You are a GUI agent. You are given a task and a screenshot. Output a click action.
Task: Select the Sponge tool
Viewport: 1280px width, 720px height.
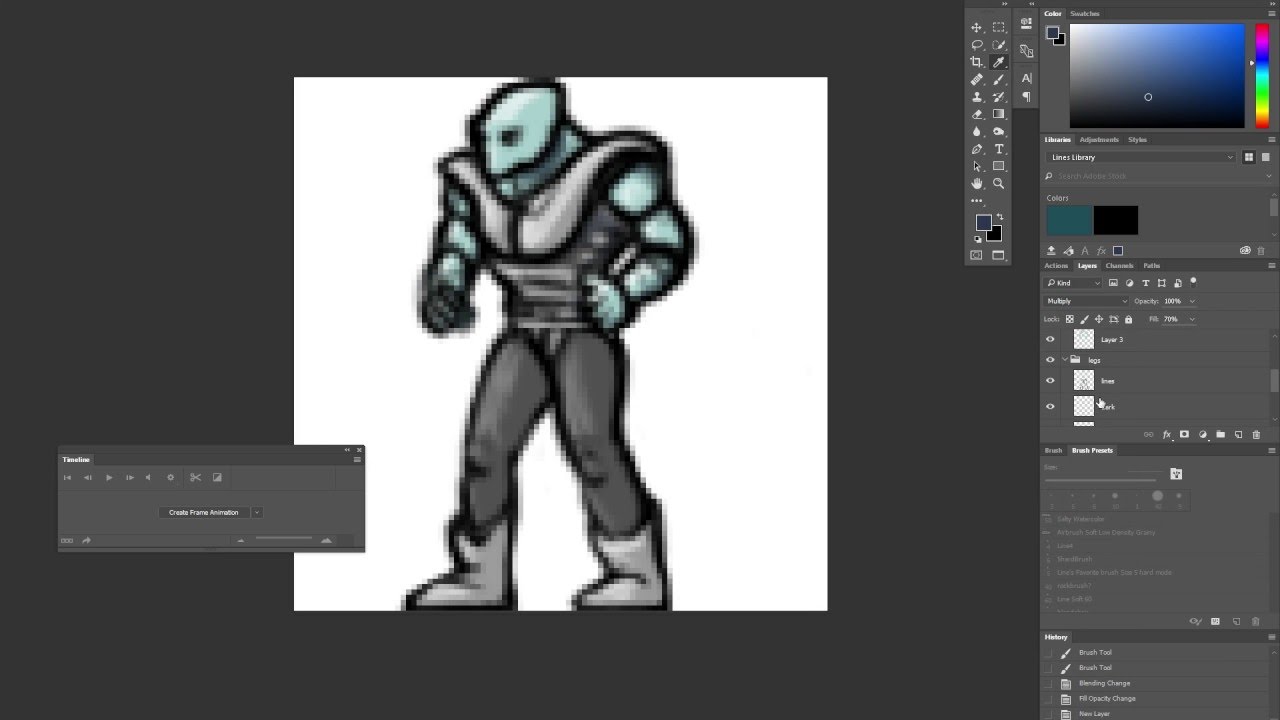(x=998, y=131)
